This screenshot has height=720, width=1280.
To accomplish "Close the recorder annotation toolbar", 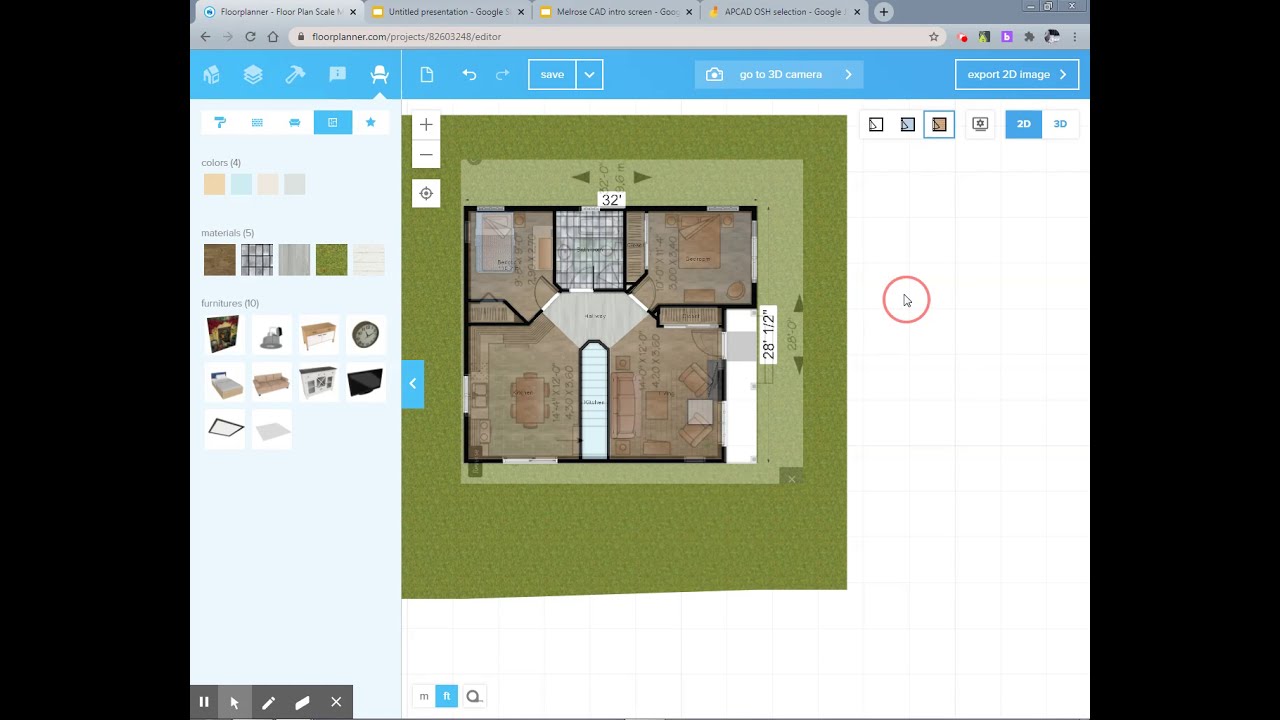I will click(336, 702).
